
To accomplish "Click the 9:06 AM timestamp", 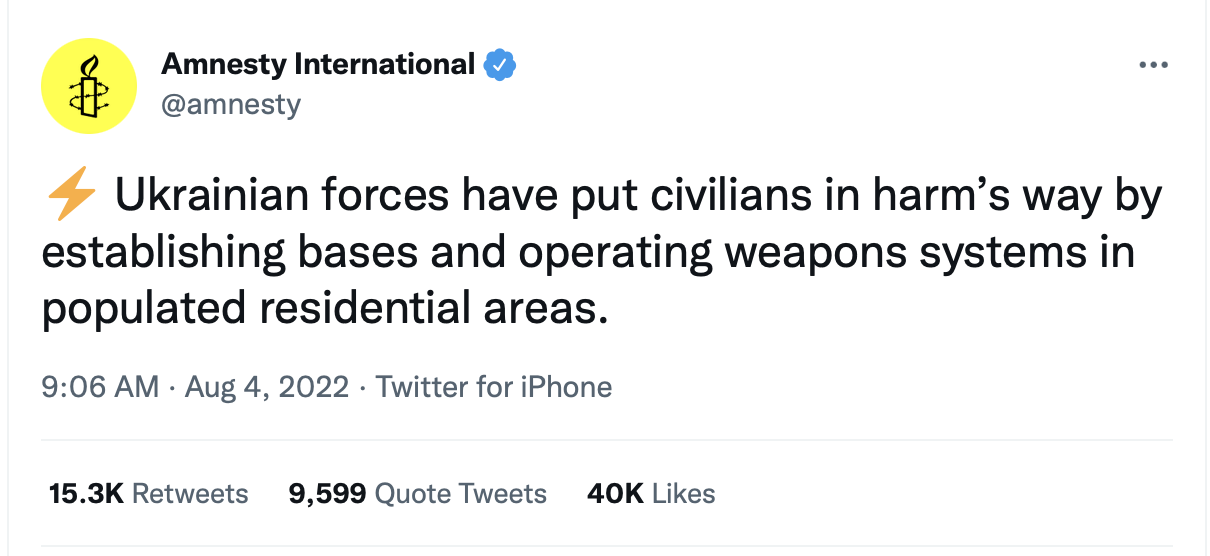I will tap(100, 386).
